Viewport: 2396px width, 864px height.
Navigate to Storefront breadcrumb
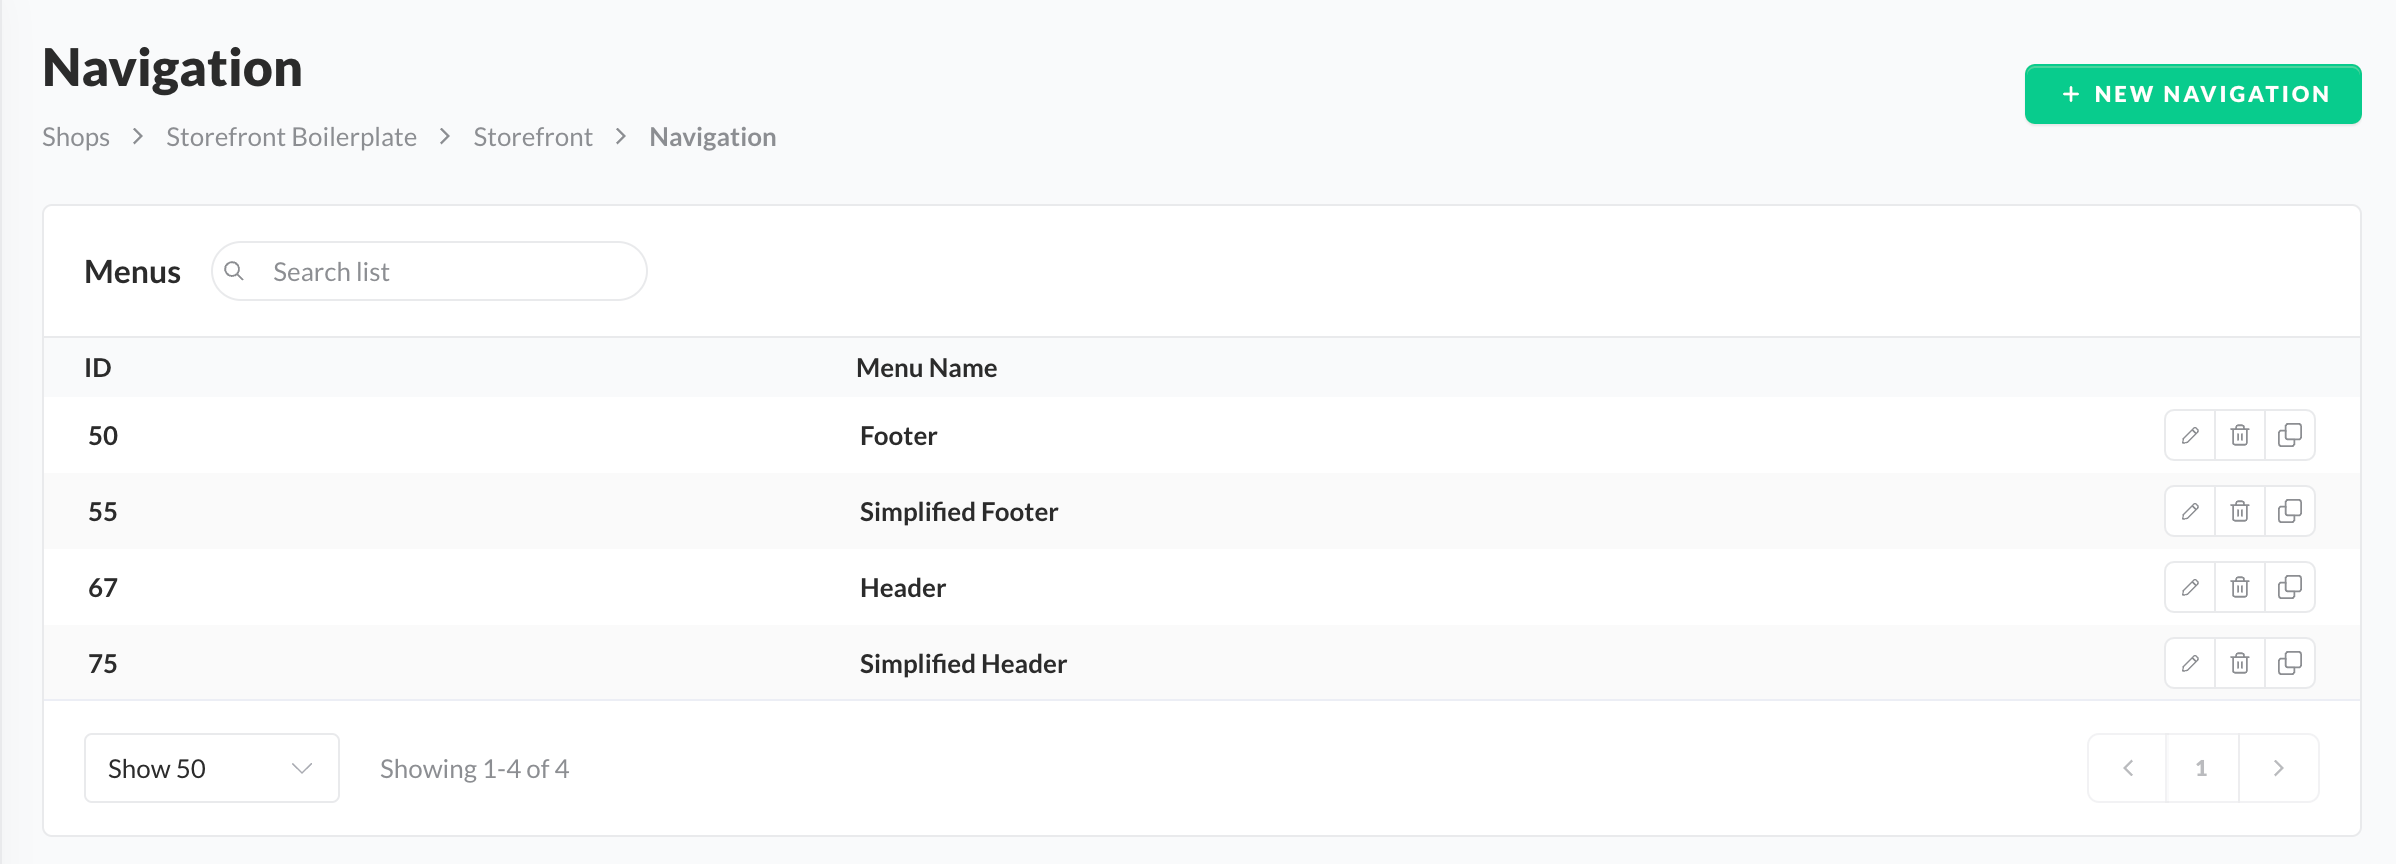[533, 137]
